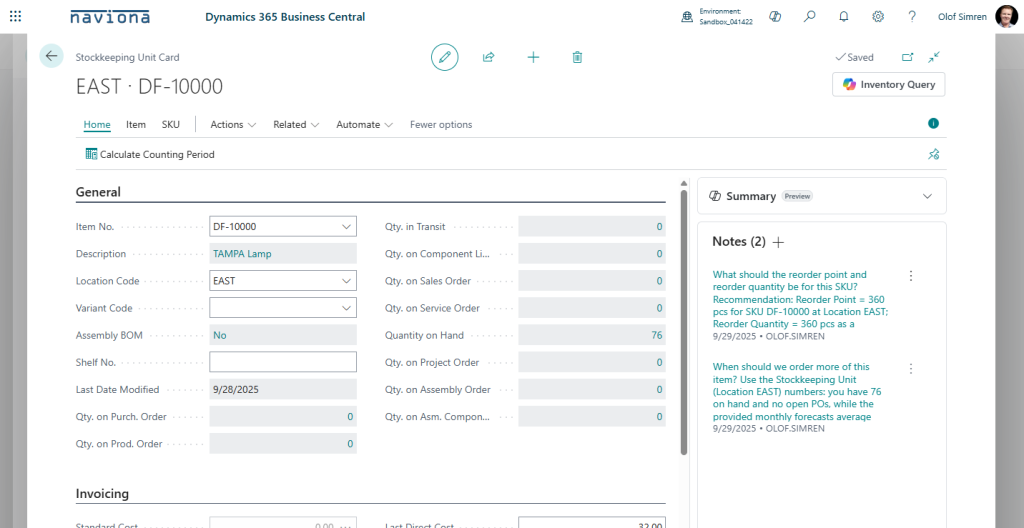Viewport: 1024px width, 528px height.
Task: Click the plus icon to create new
Action: pyautogui.click(x=533, y=57)
